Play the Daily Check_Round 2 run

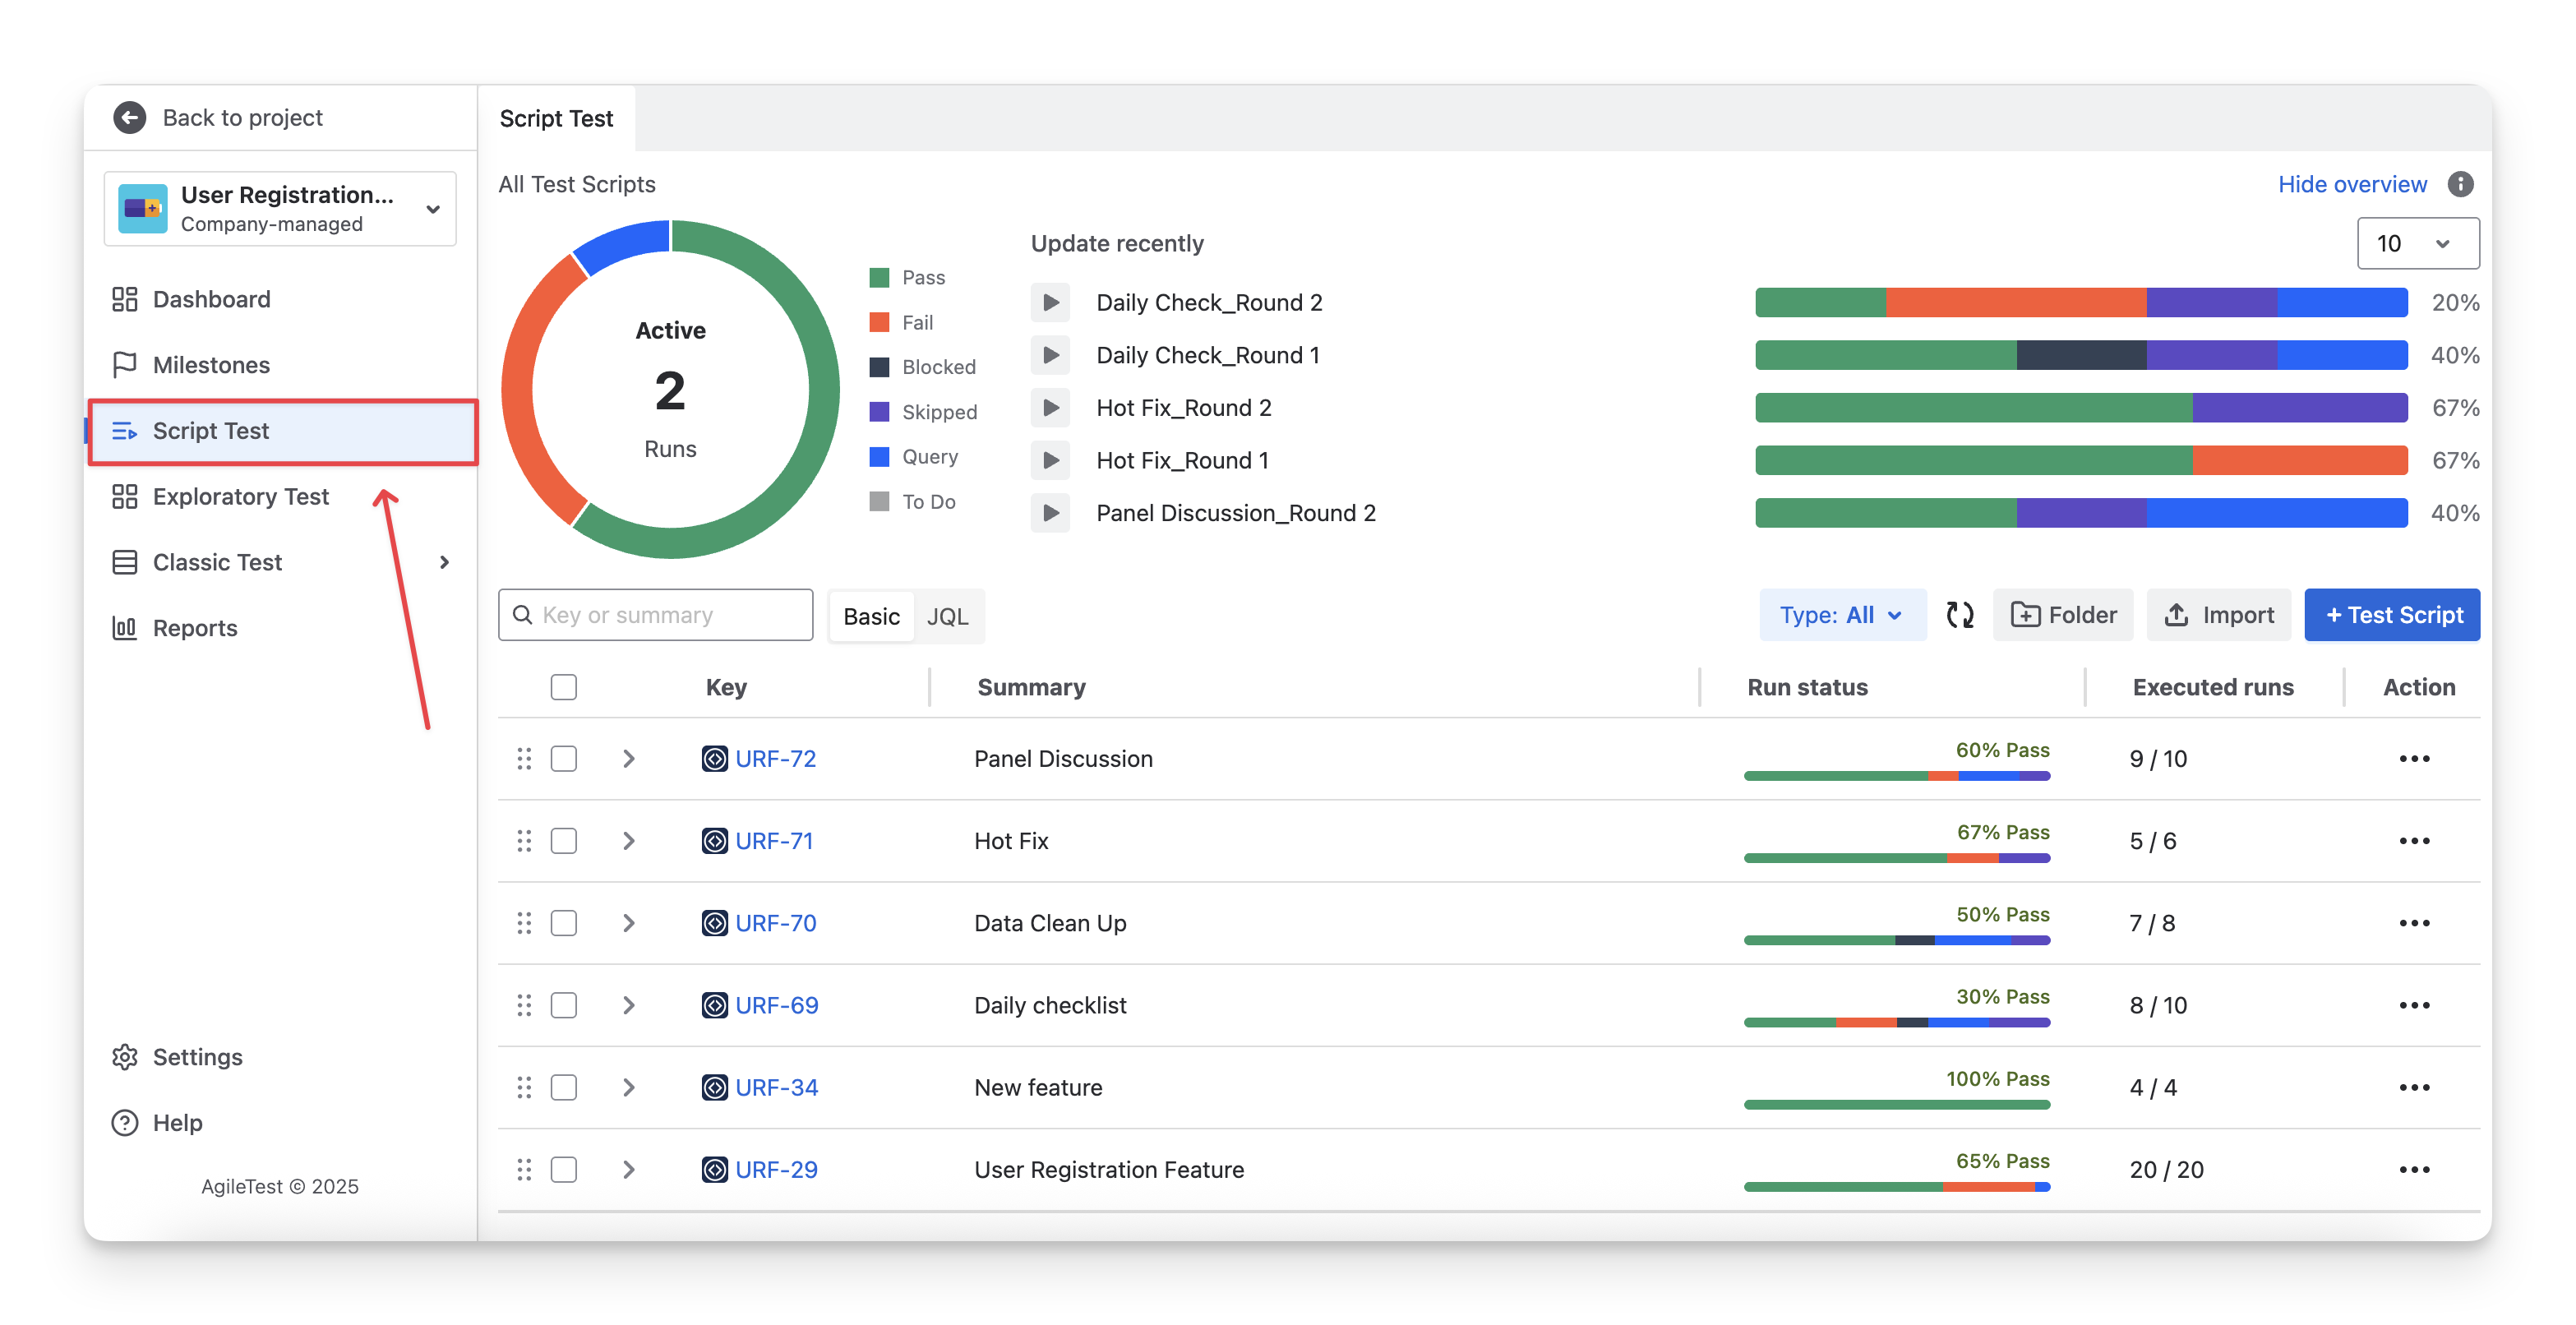[x=1050, y=303]
